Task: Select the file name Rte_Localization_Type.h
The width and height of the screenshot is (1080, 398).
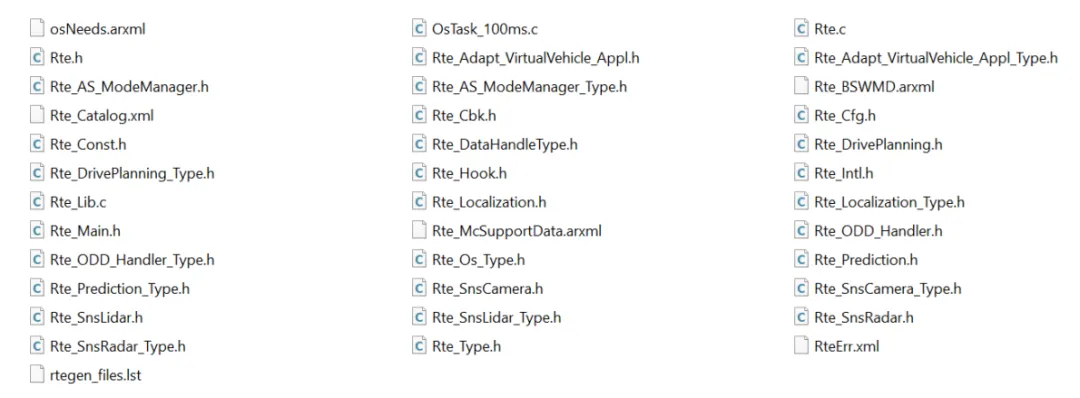Action: click(x=889, y=202)
